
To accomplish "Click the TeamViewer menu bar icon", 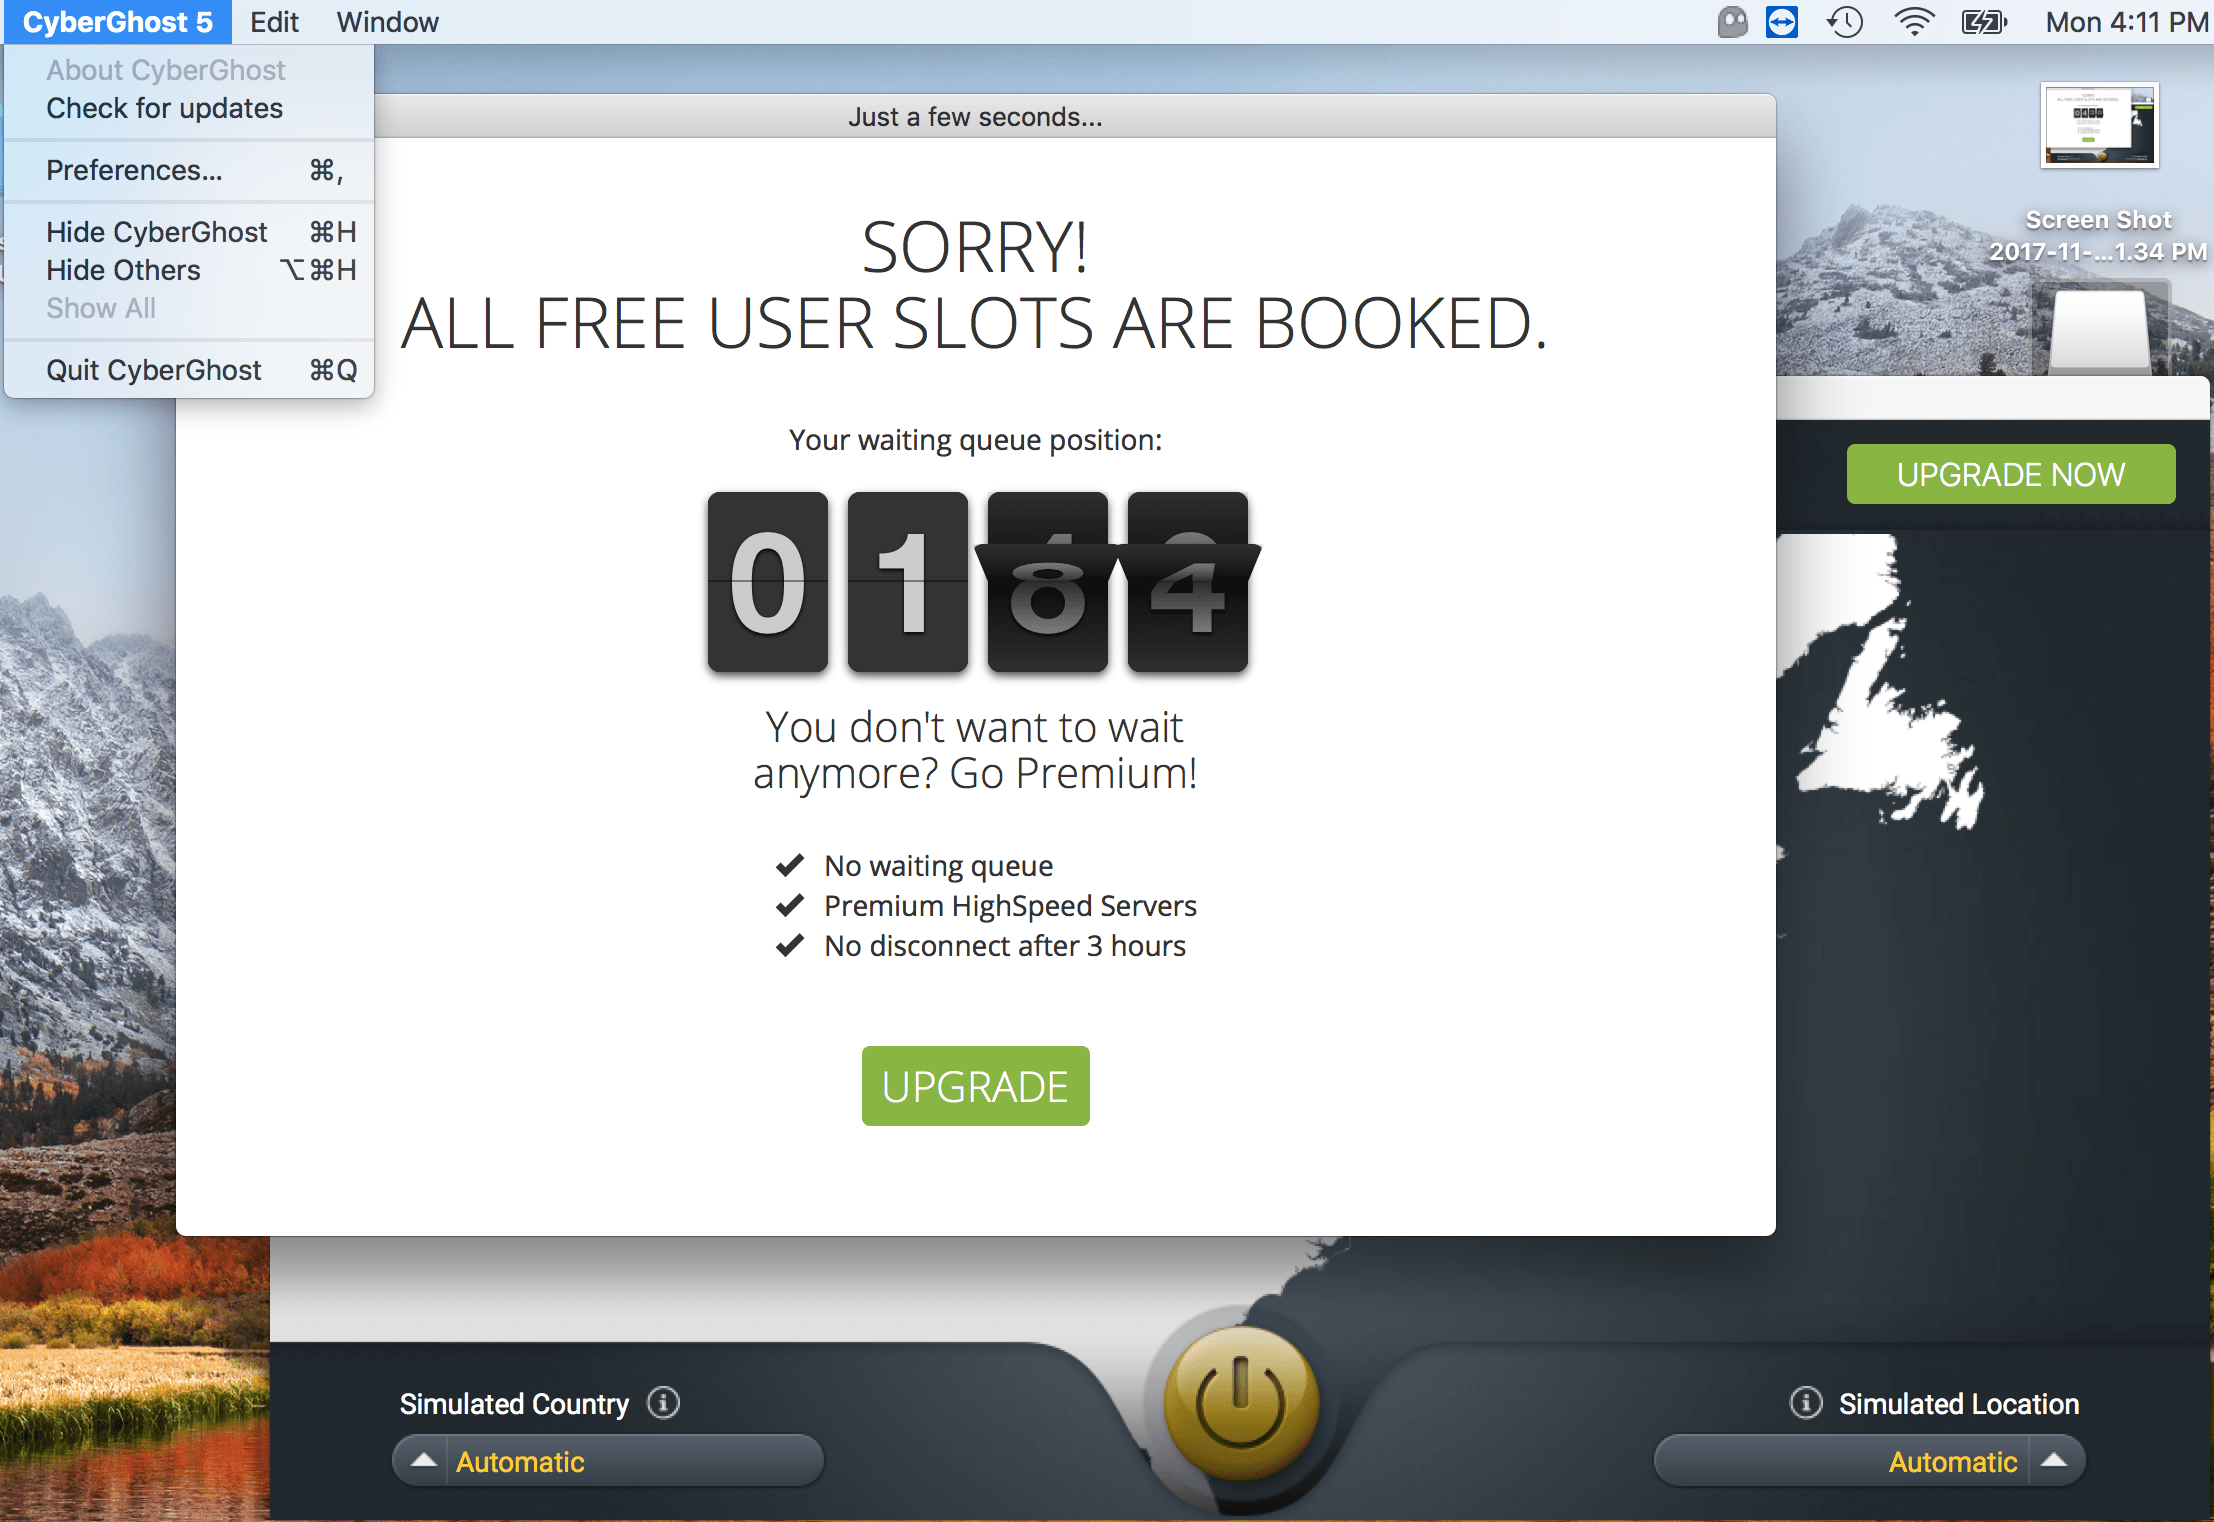I will tap(1783, 22).
